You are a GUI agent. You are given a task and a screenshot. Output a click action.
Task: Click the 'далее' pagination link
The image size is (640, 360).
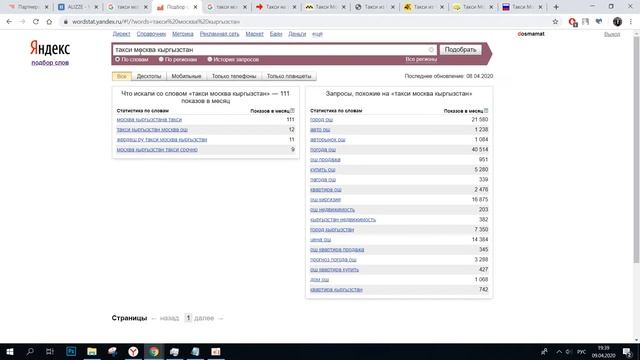click(204, 318)
